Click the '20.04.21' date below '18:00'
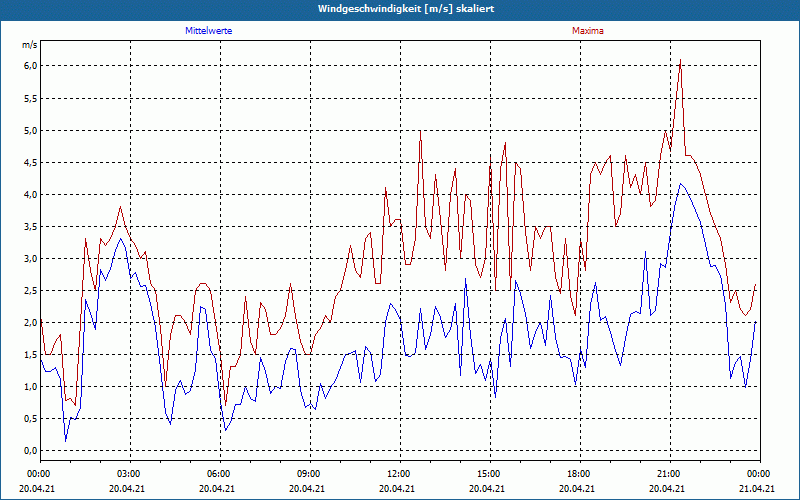 pyautogui.click(x=578, y=488)
